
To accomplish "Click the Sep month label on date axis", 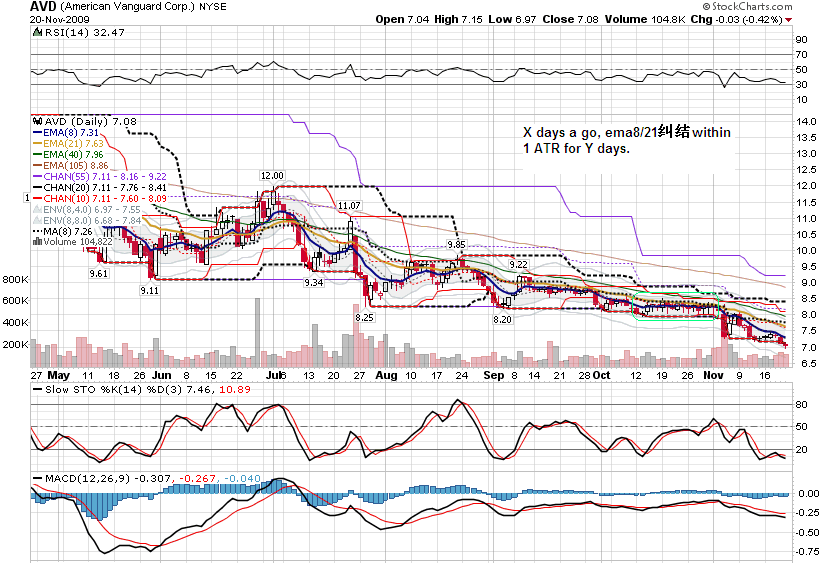I will pyautogui.click(x=494, y=375).
